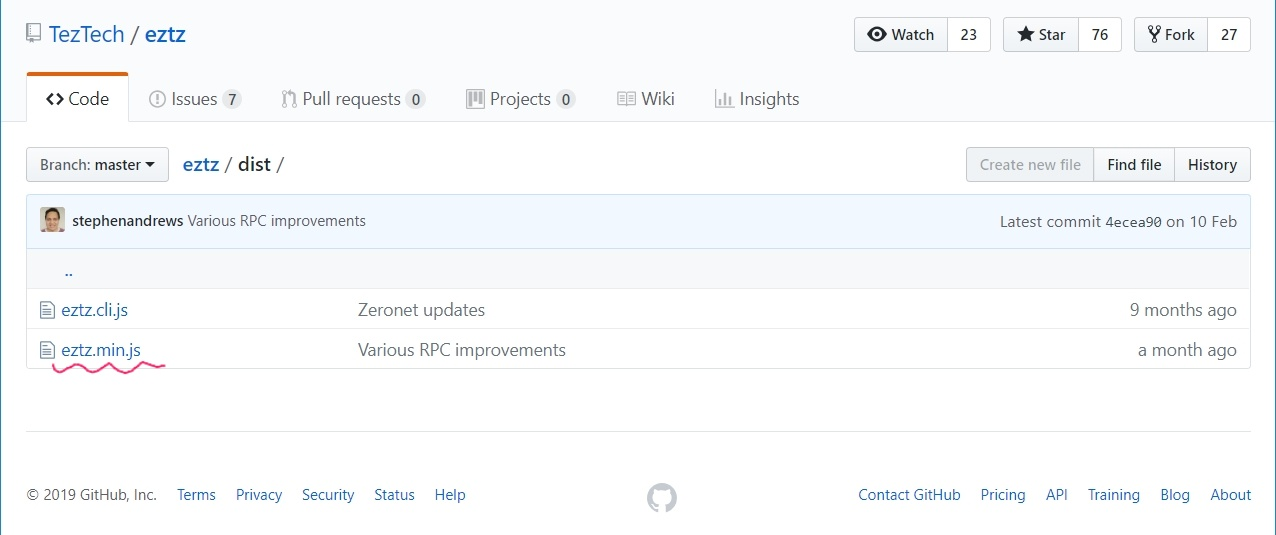The width and height of the screenshot is (1276, 535).
Task: Click the file icon next to eztz.cli.js
Action: tap(47, 310)
